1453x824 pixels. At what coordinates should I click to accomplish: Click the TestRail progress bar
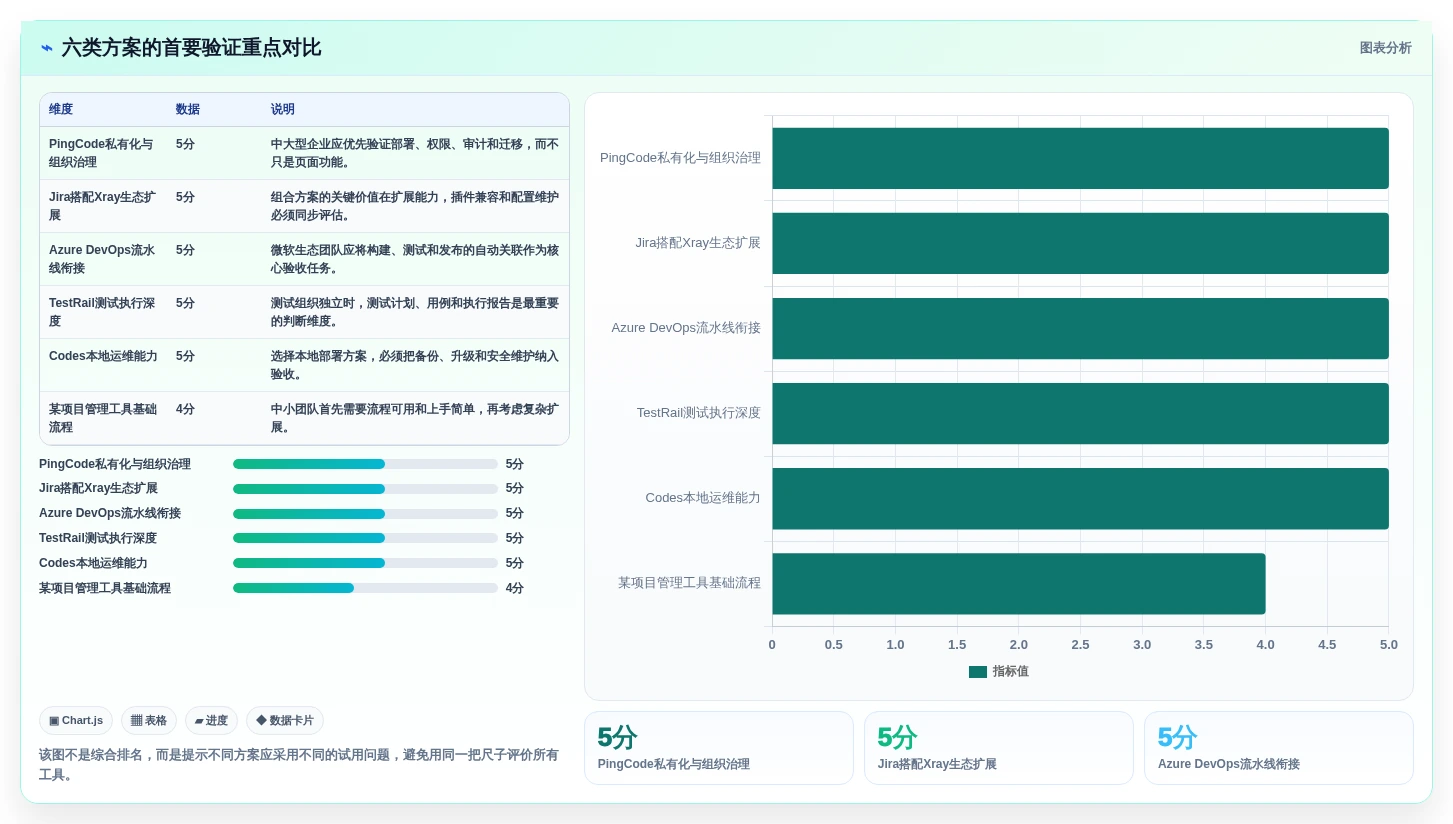365,538
